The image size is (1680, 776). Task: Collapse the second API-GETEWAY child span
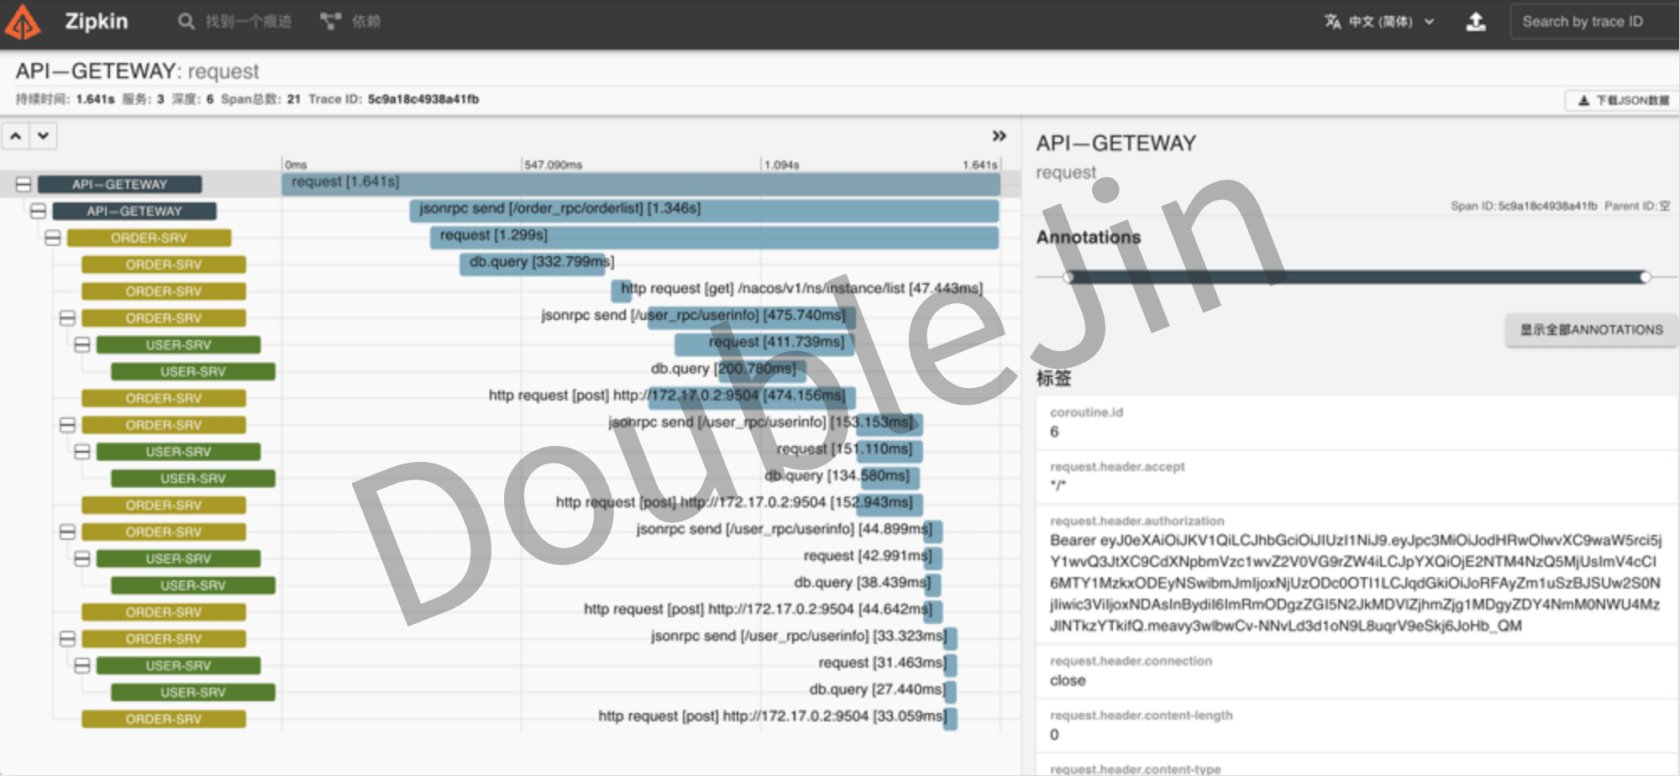(38, 211)
